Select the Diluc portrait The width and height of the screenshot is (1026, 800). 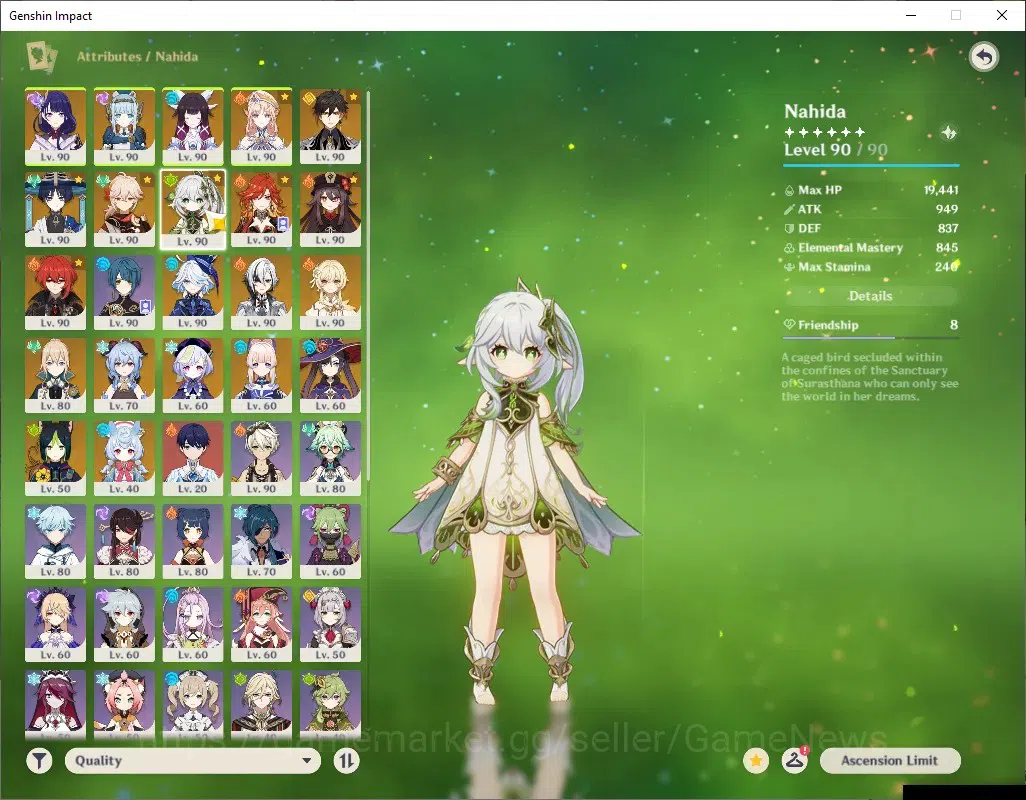coord(56,292)
